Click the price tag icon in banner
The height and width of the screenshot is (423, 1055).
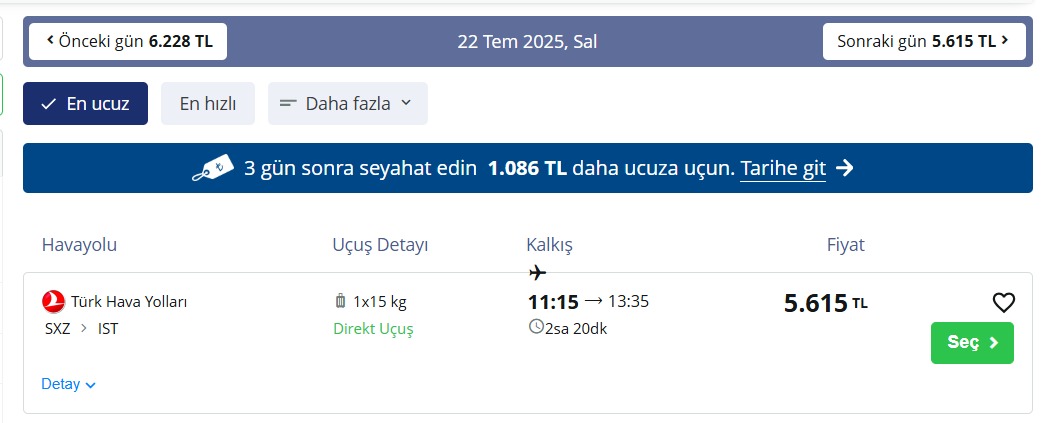212,168
